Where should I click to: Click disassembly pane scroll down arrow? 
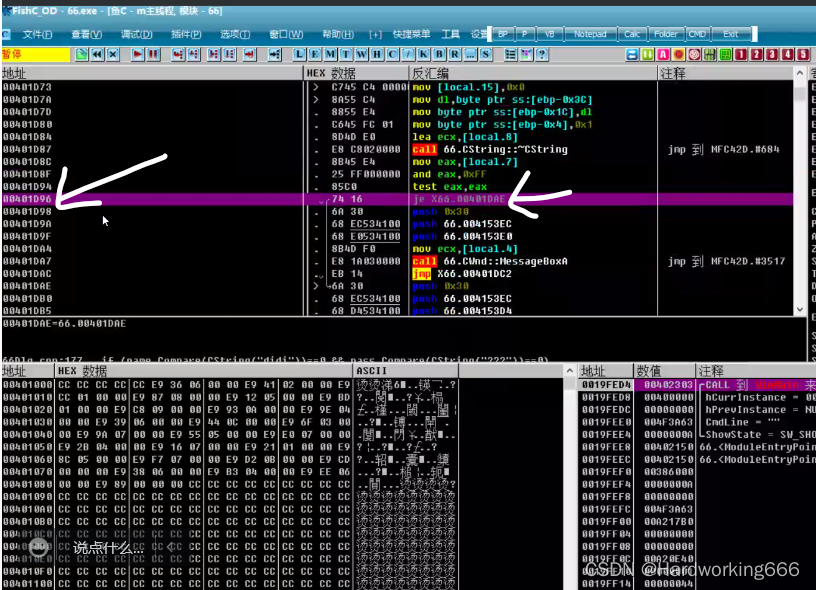click(x=800, y=309)
